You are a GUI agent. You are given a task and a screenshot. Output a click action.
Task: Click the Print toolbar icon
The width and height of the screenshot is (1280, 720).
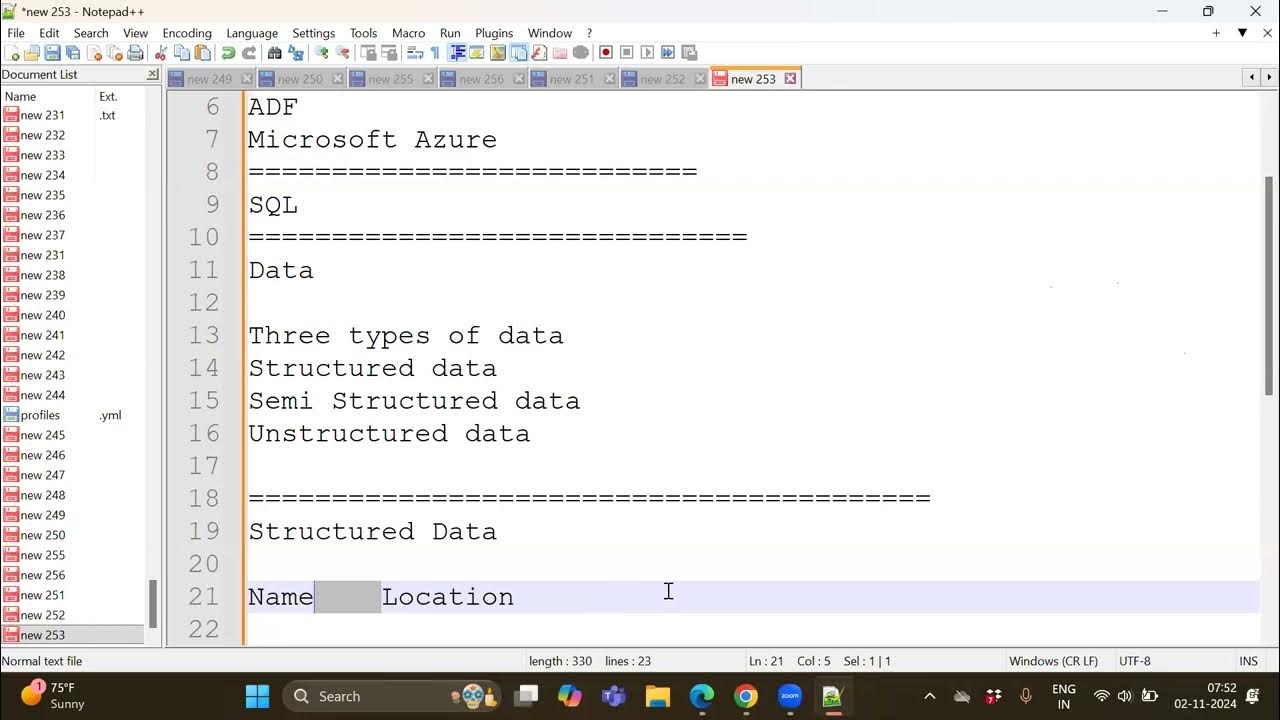[134, 53]
